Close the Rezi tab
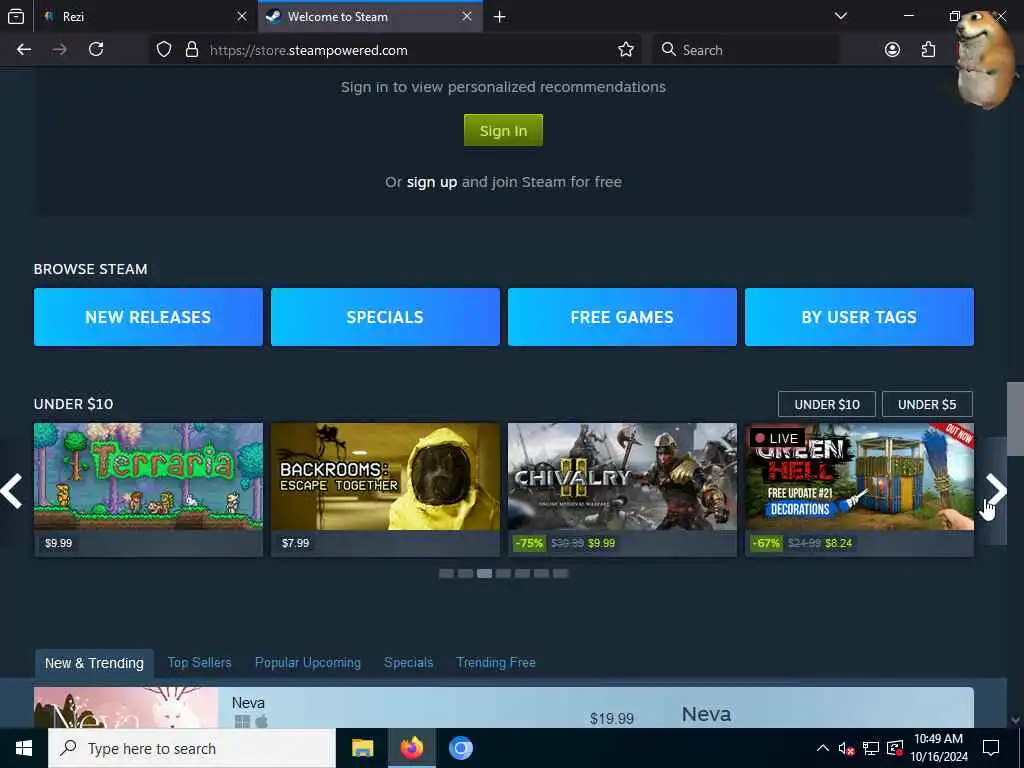 point(242,16)
